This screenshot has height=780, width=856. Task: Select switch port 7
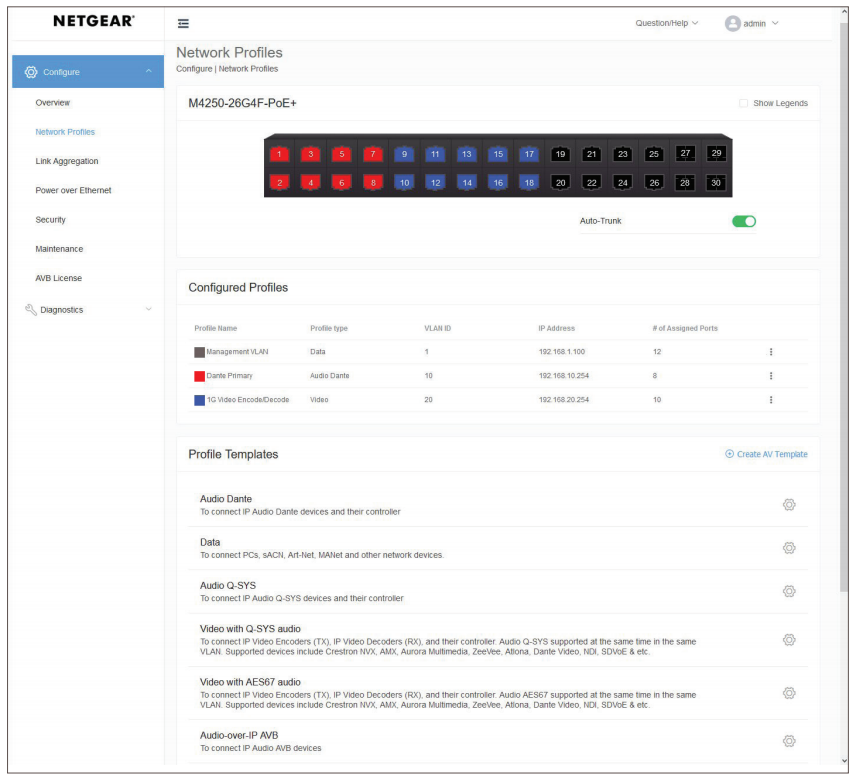[373, 154]
